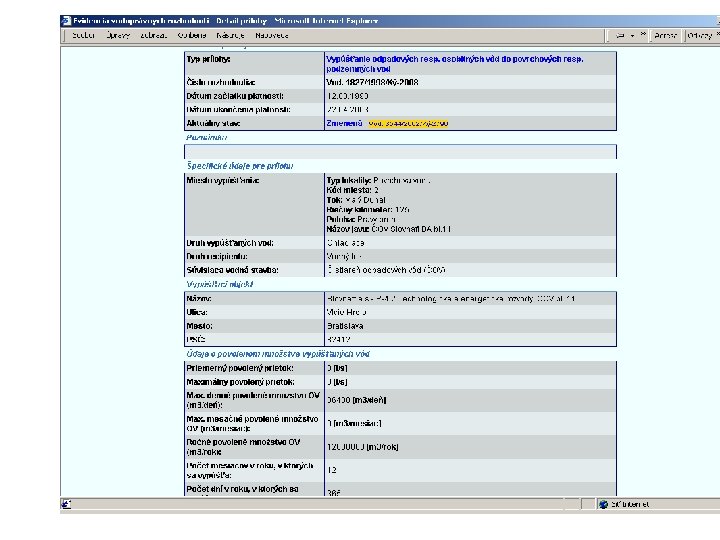The image size is (720, 540).
Task: Select the Bratislava city value
Action: tap(345, 326)
